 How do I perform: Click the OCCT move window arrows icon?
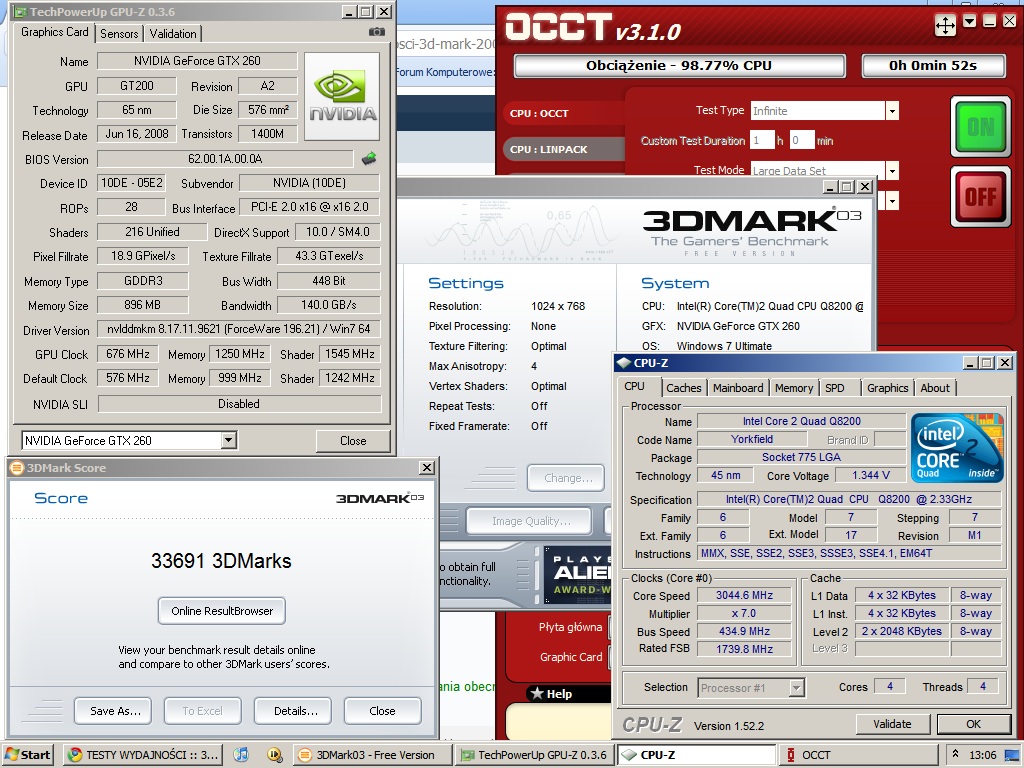[x=945, y=25]
